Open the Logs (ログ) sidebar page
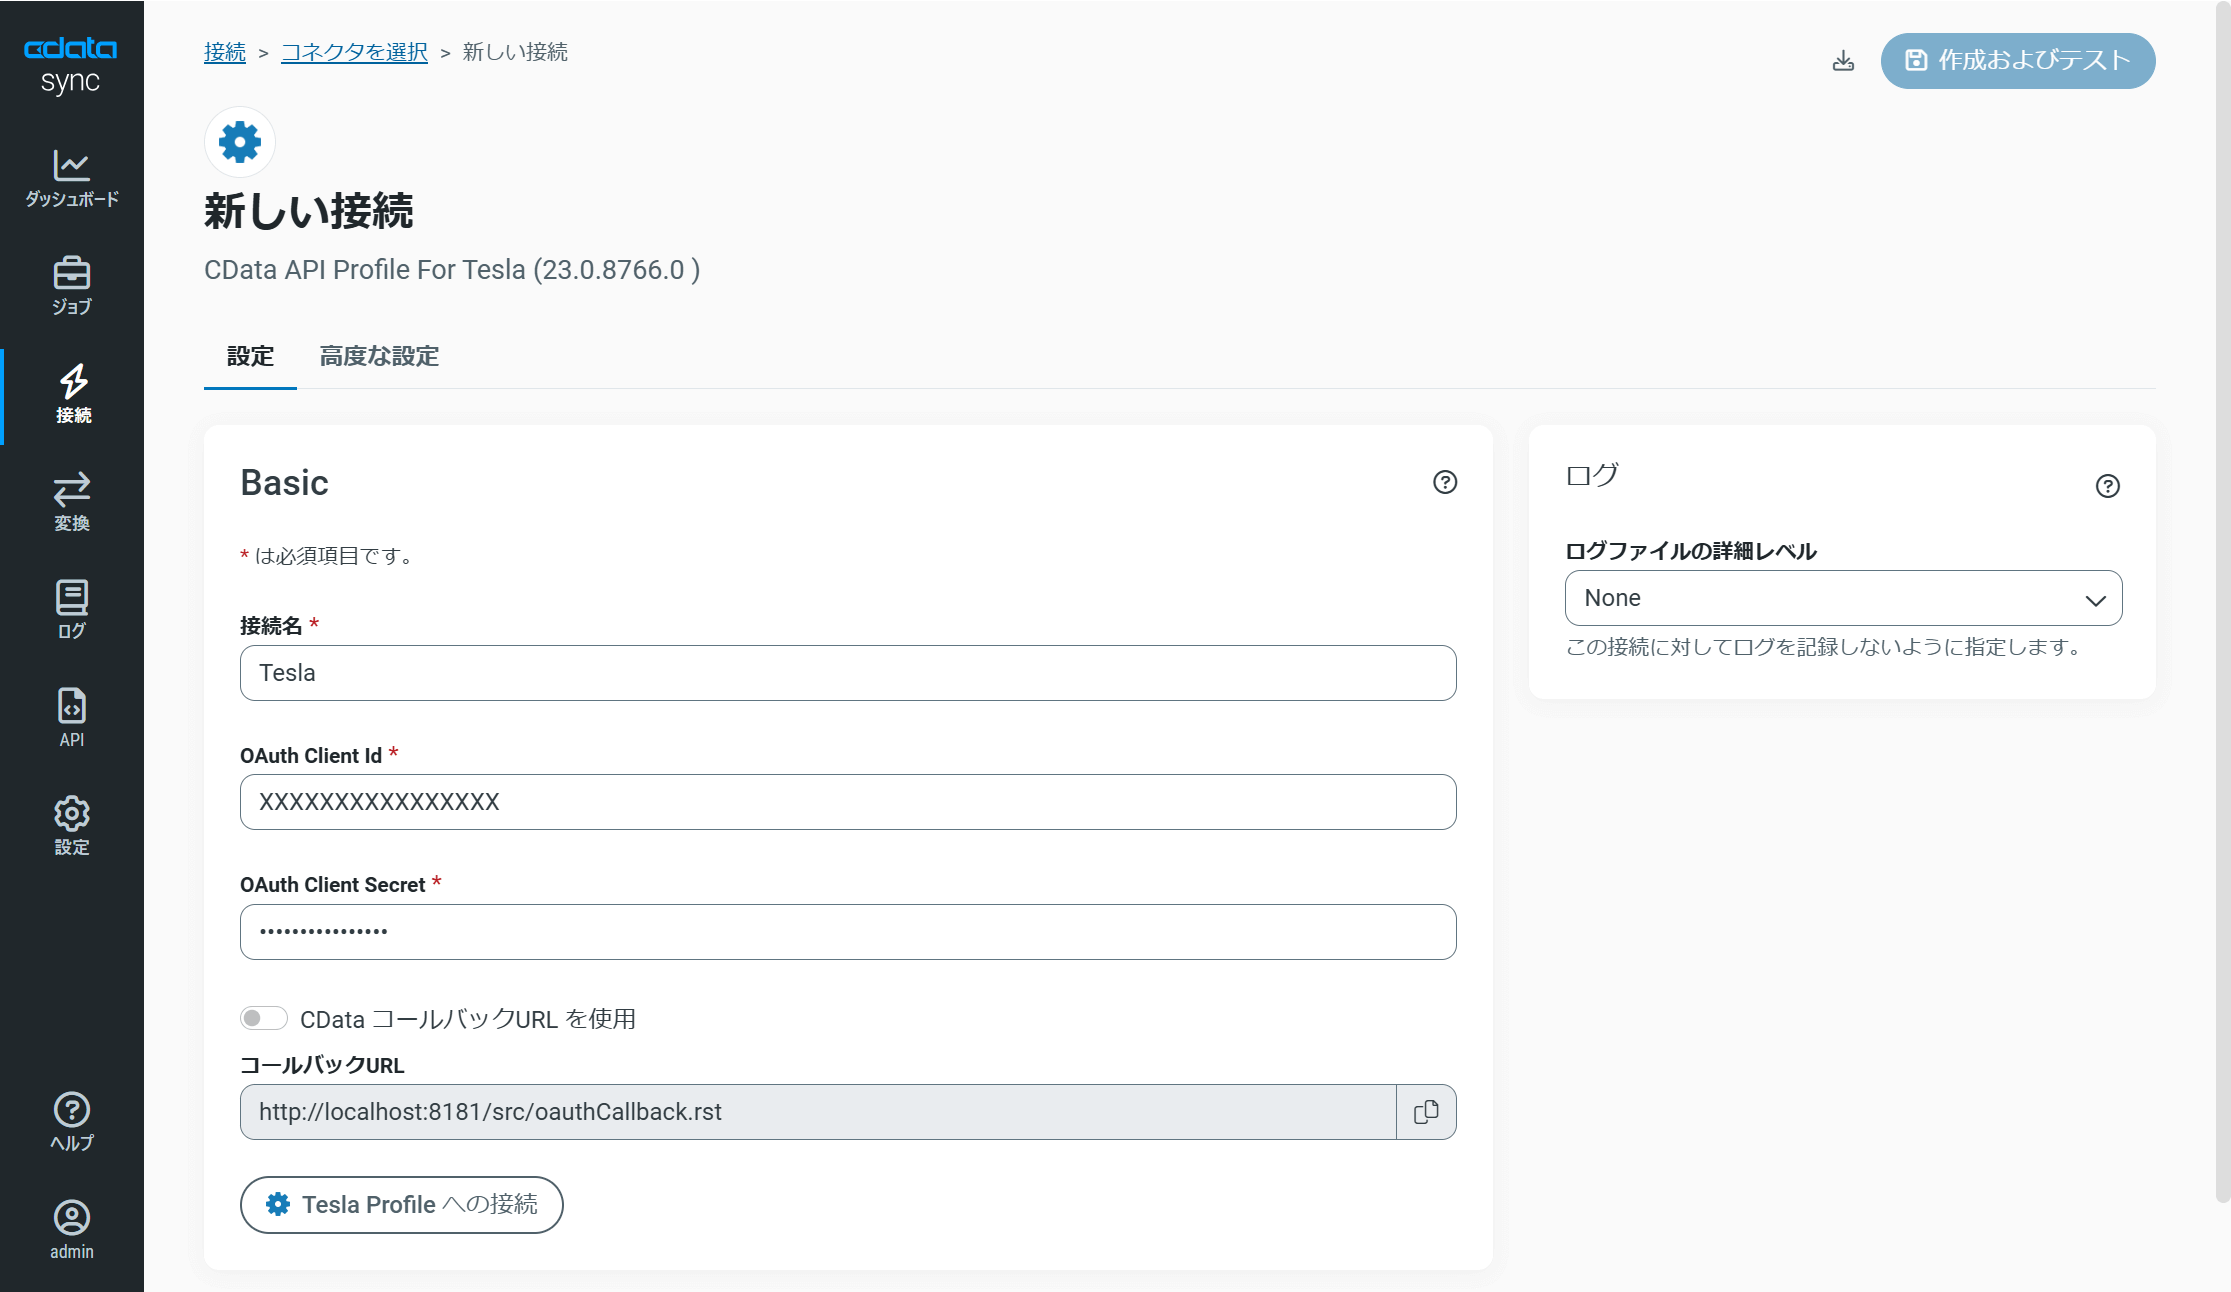2231x1292 pixels. point(71,609)
